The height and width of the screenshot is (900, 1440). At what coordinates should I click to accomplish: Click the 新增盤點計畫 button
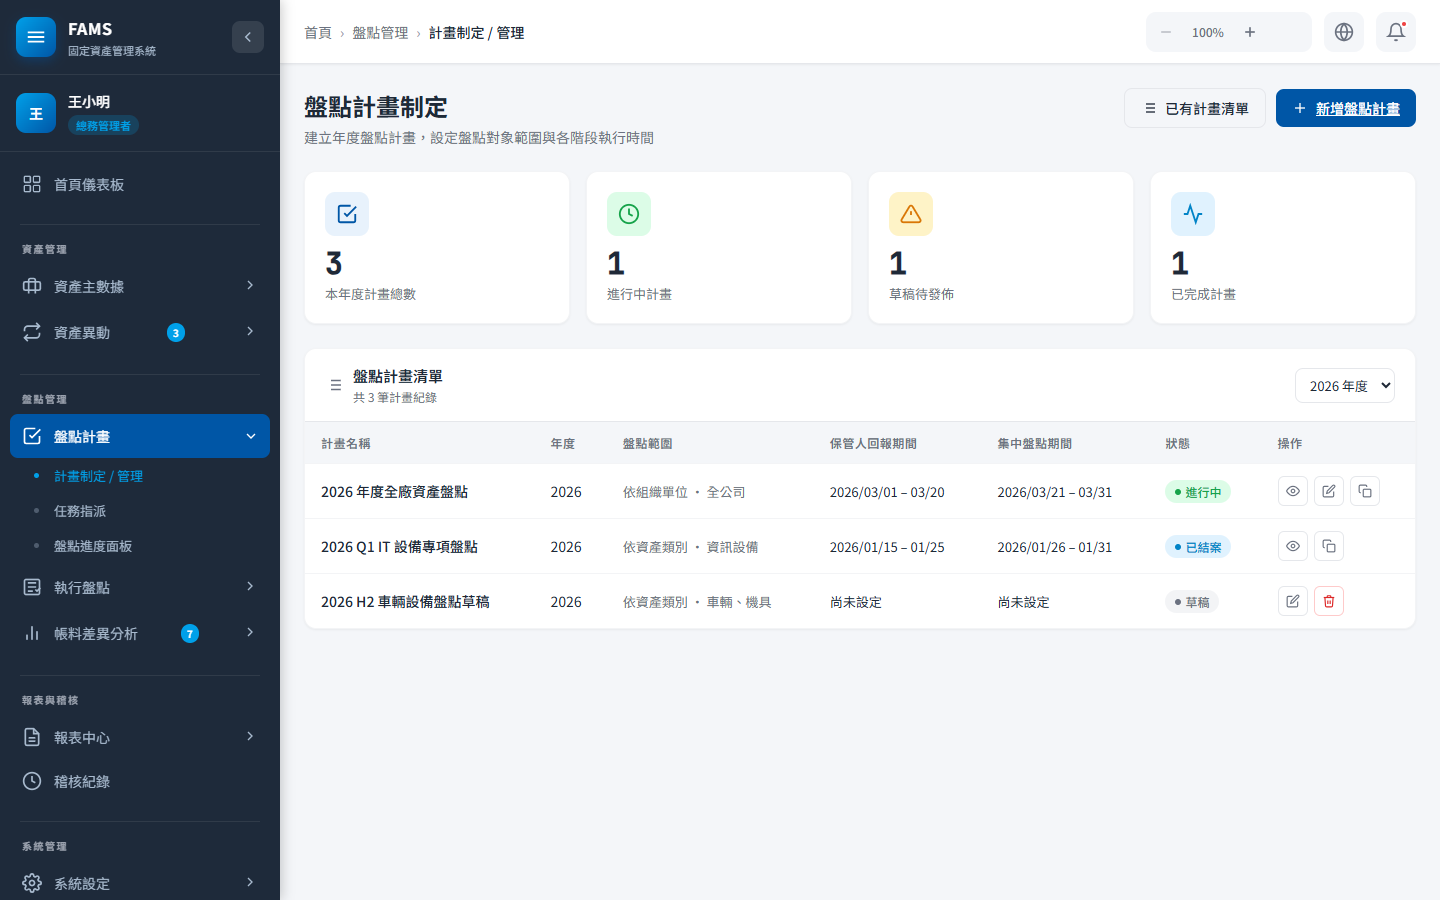[x=1346, y=108]
